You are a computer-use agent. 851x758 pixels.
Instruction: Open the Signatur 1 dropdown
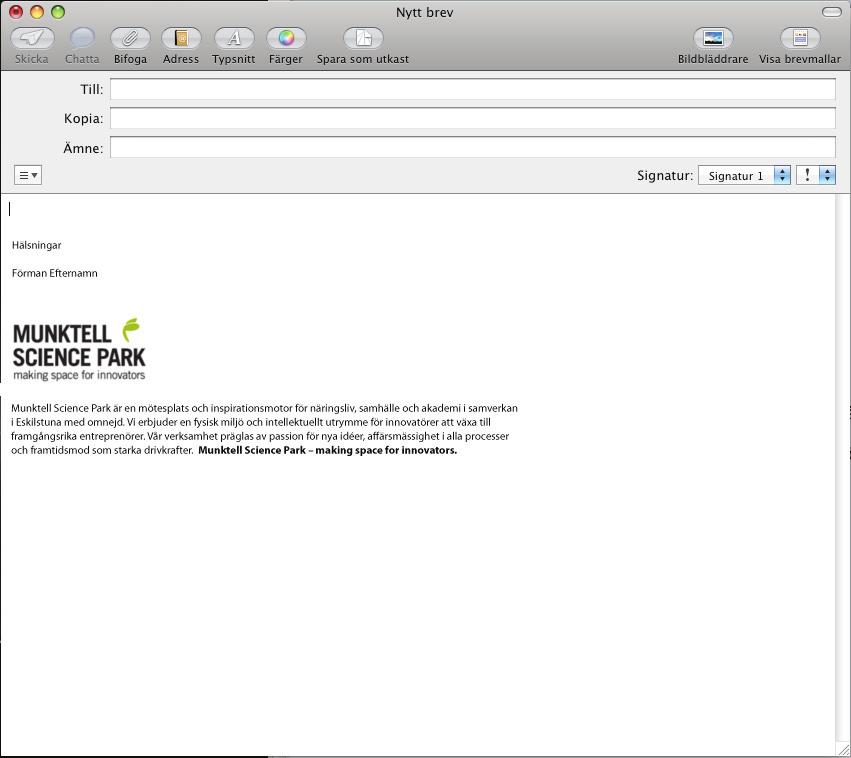pos(744,175)
